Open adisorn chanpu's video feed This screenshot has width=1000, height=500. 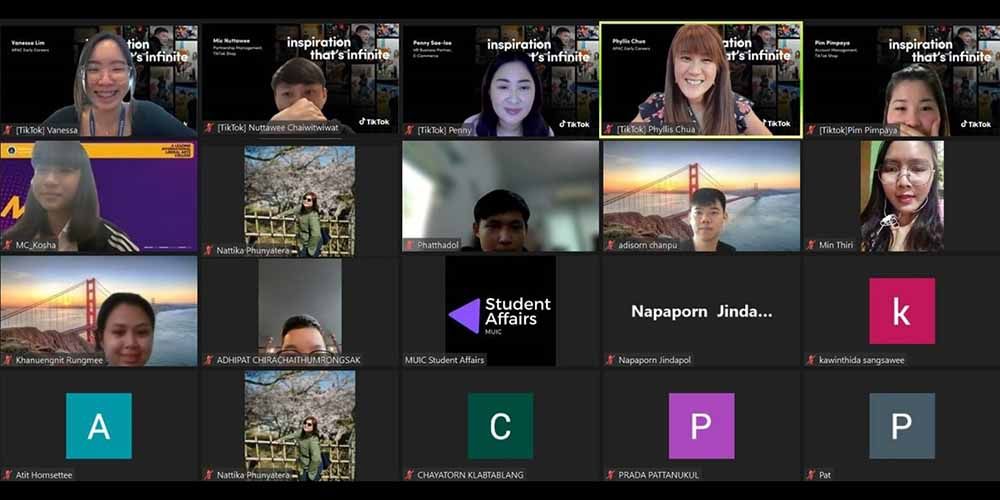coord(700,195)
